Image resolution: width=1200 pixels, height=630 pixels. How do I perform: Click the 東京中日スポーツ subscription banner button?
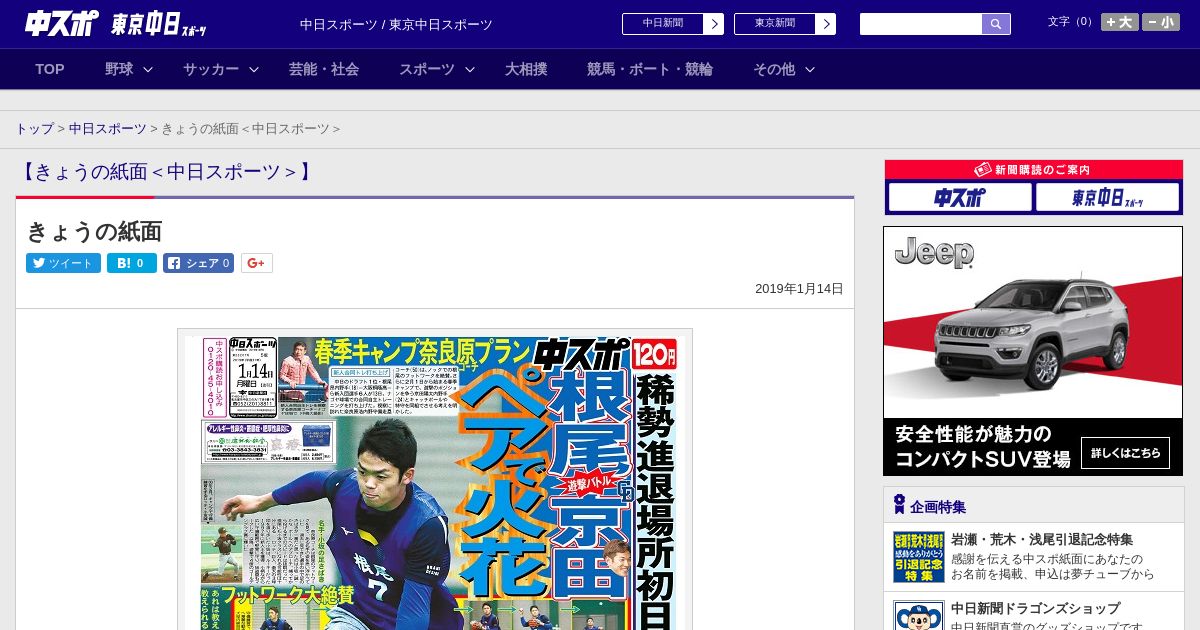1107,198
